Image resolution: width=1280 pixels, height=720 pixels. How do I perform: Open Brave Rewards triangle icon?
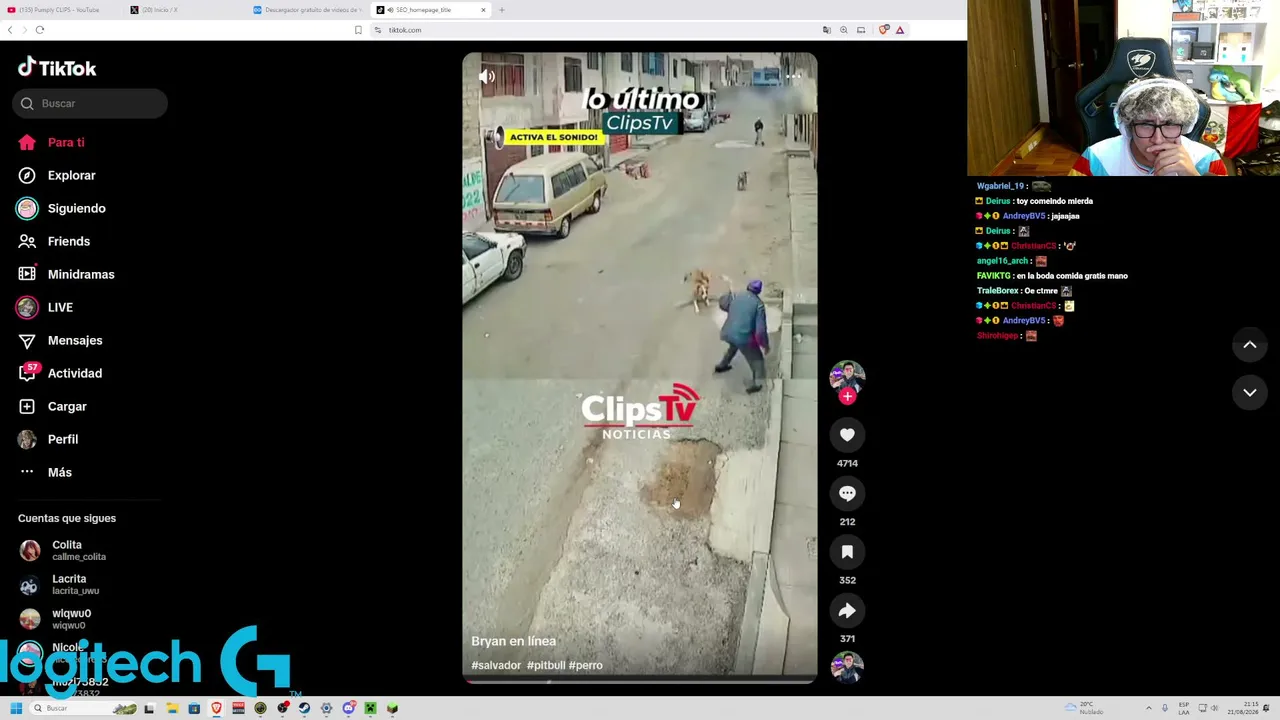[900, 30]
